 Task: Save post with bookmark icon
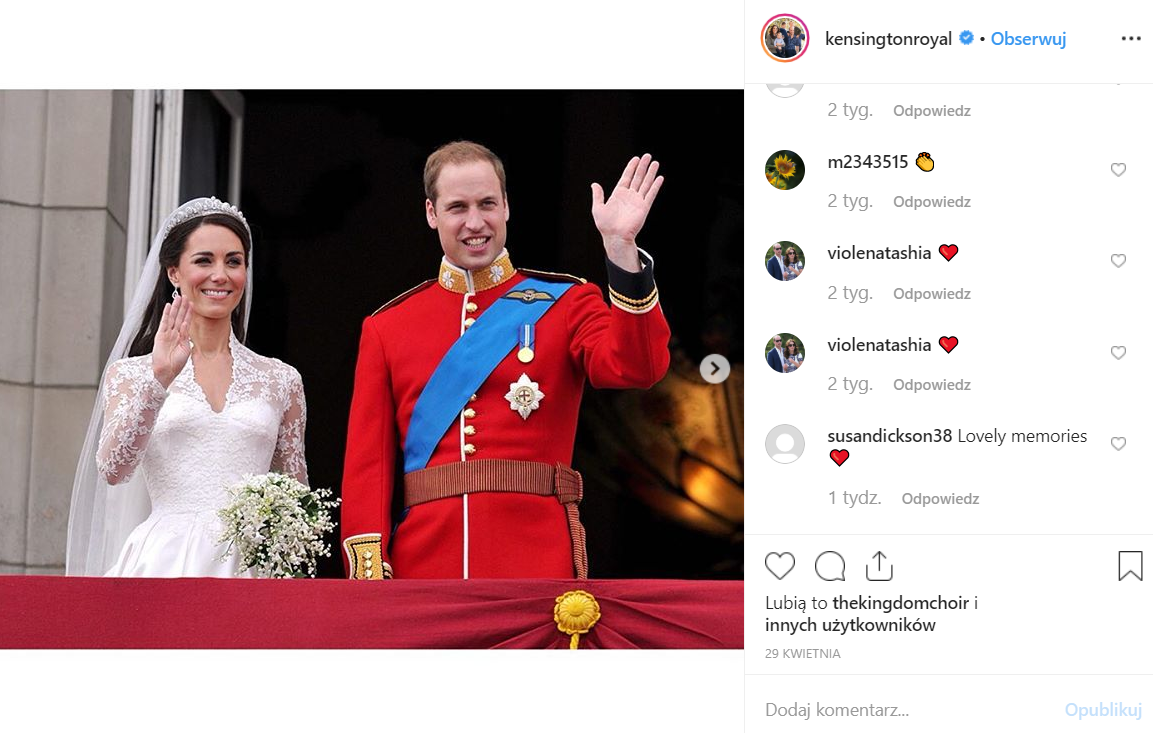[x=1130, y=565]
